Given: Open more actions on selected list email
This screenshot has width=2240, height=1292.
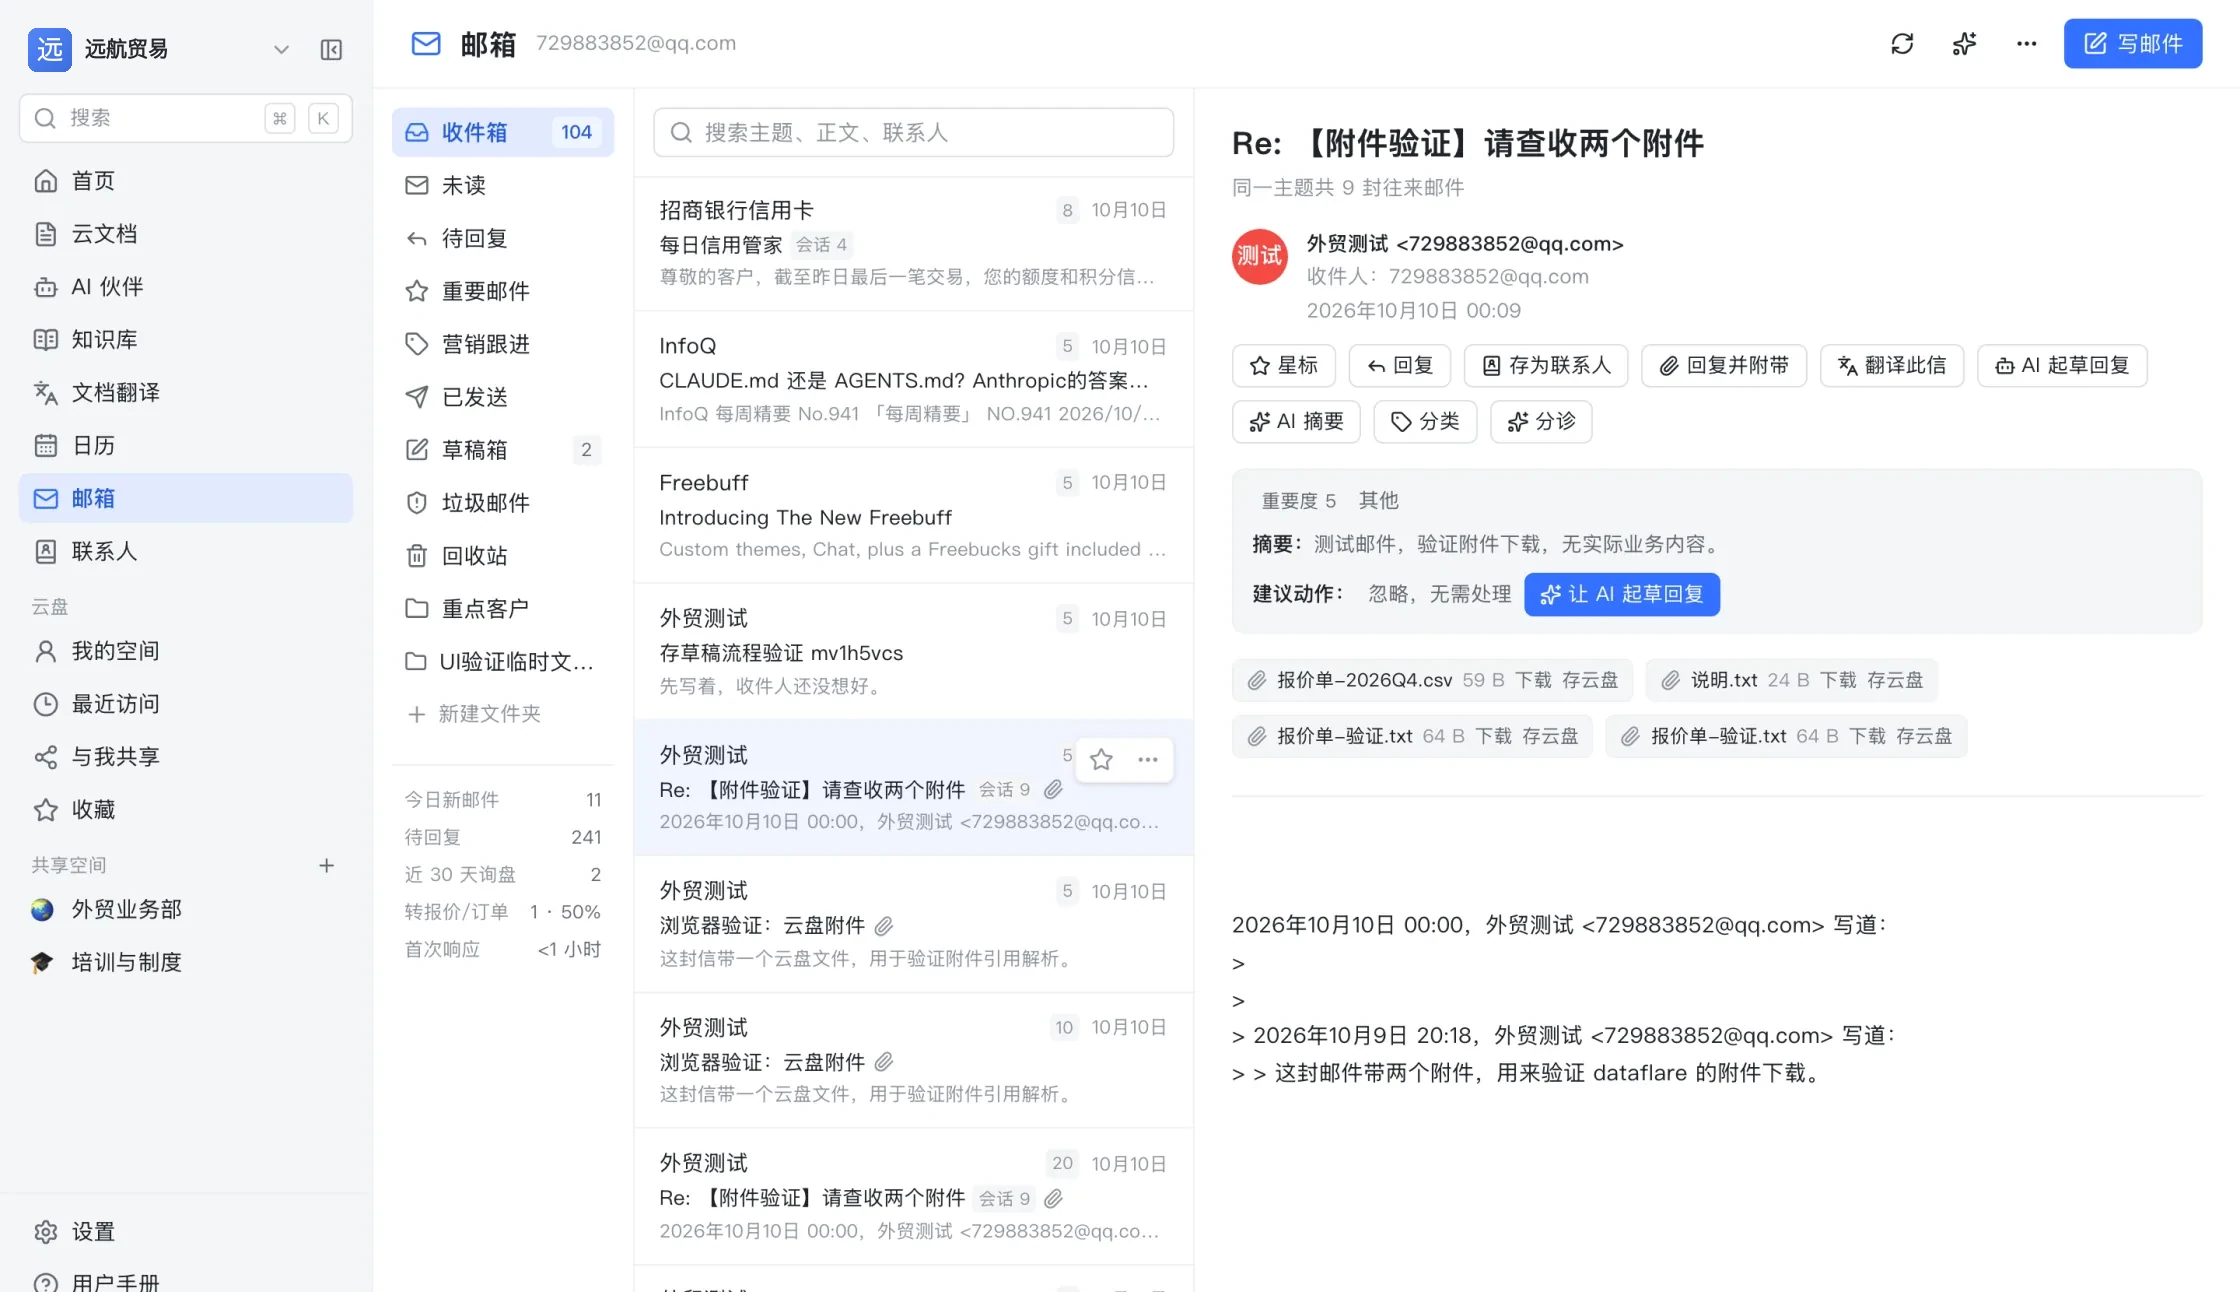Looking at the screenshot, I should tap(1148, 760).
